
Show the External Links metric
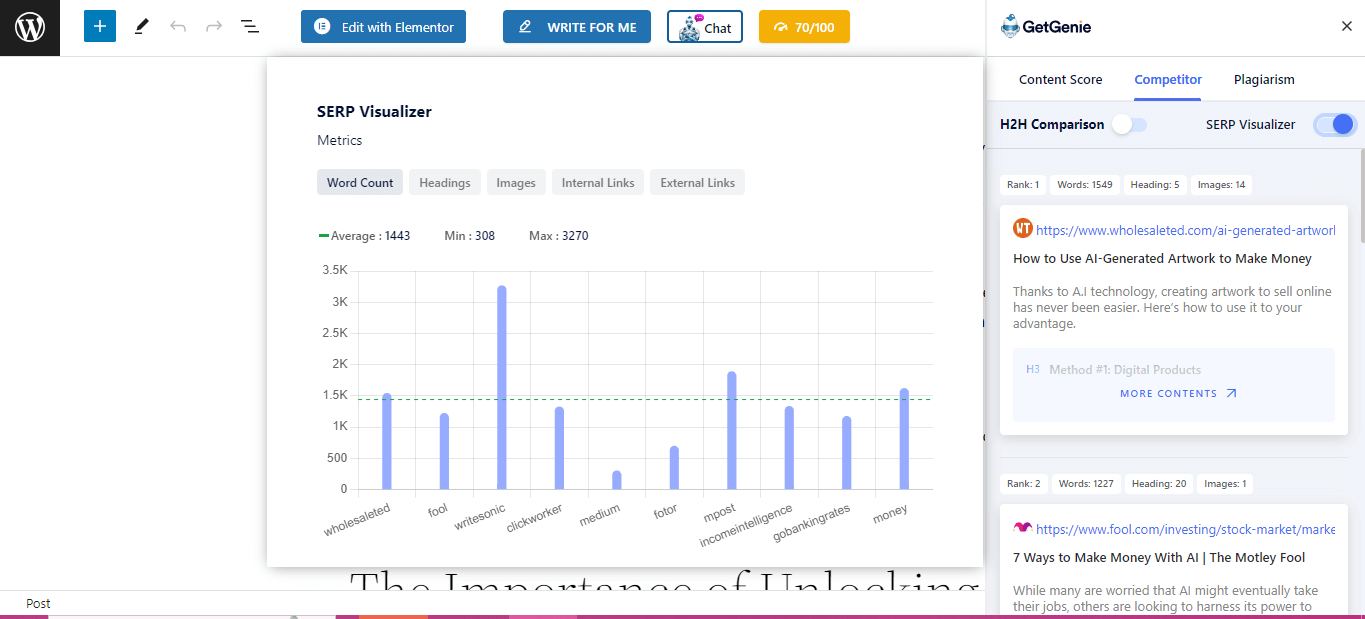click(x=698, y=183)
